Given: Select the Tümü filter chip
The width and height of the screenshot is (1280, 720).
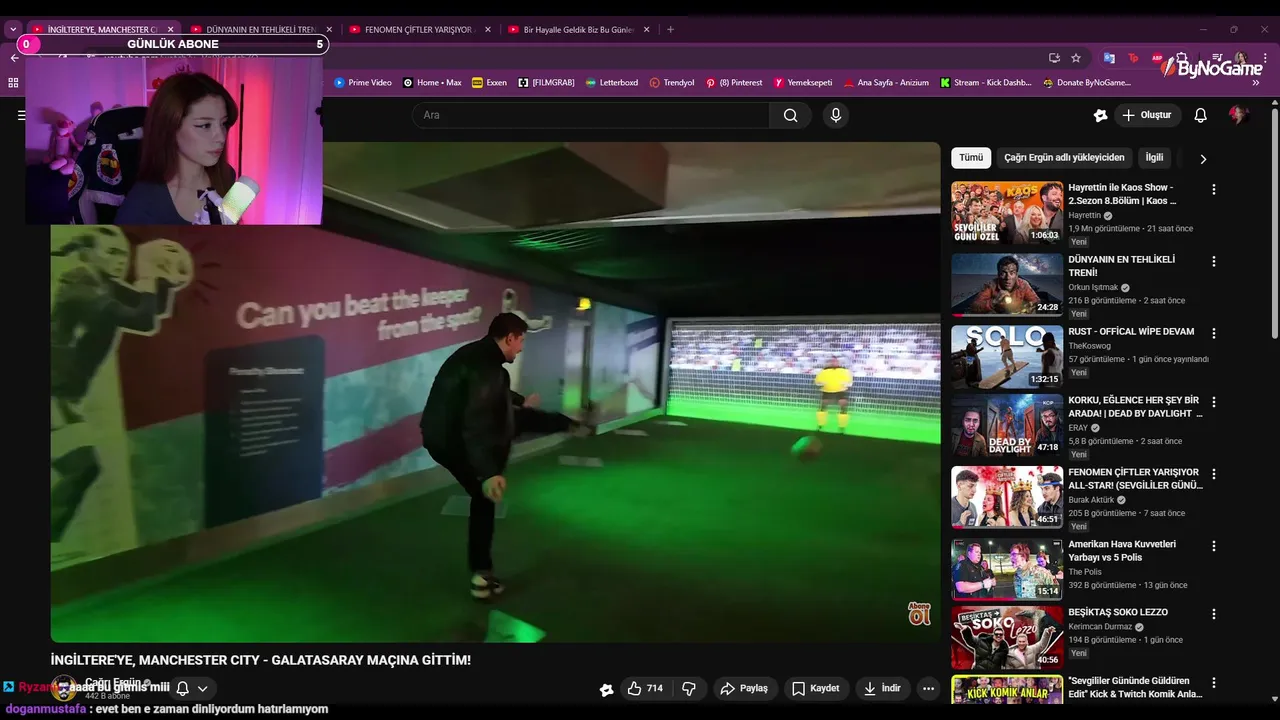Looking at the screenshot, I should (x=971, y=158).
